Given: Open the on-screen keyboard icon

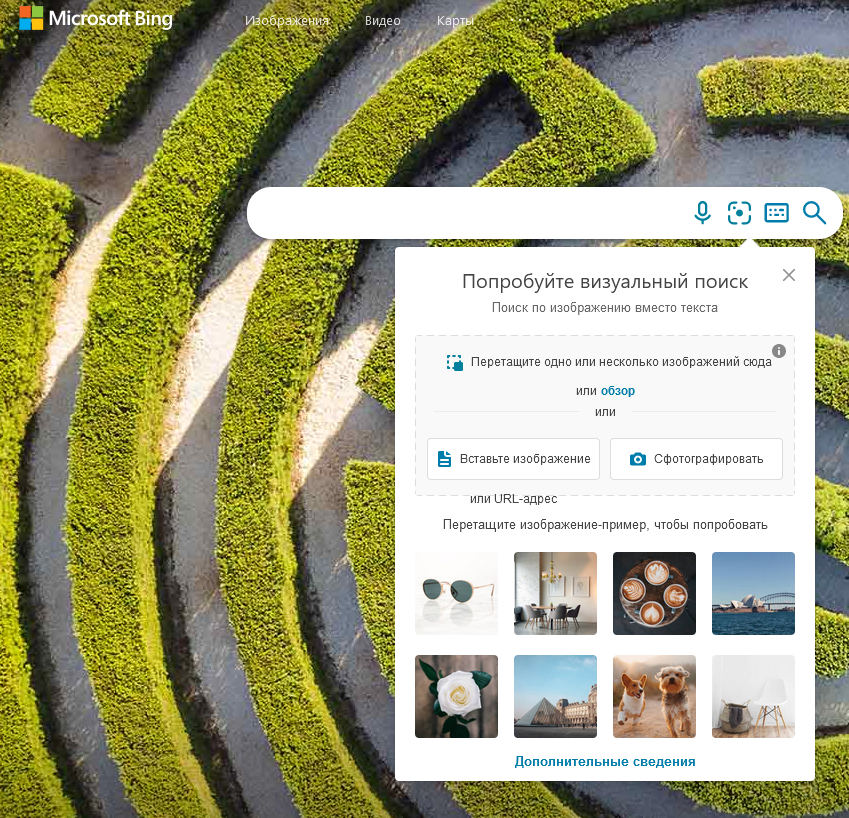Looking at the screenshot, I should tap(776, 212).
